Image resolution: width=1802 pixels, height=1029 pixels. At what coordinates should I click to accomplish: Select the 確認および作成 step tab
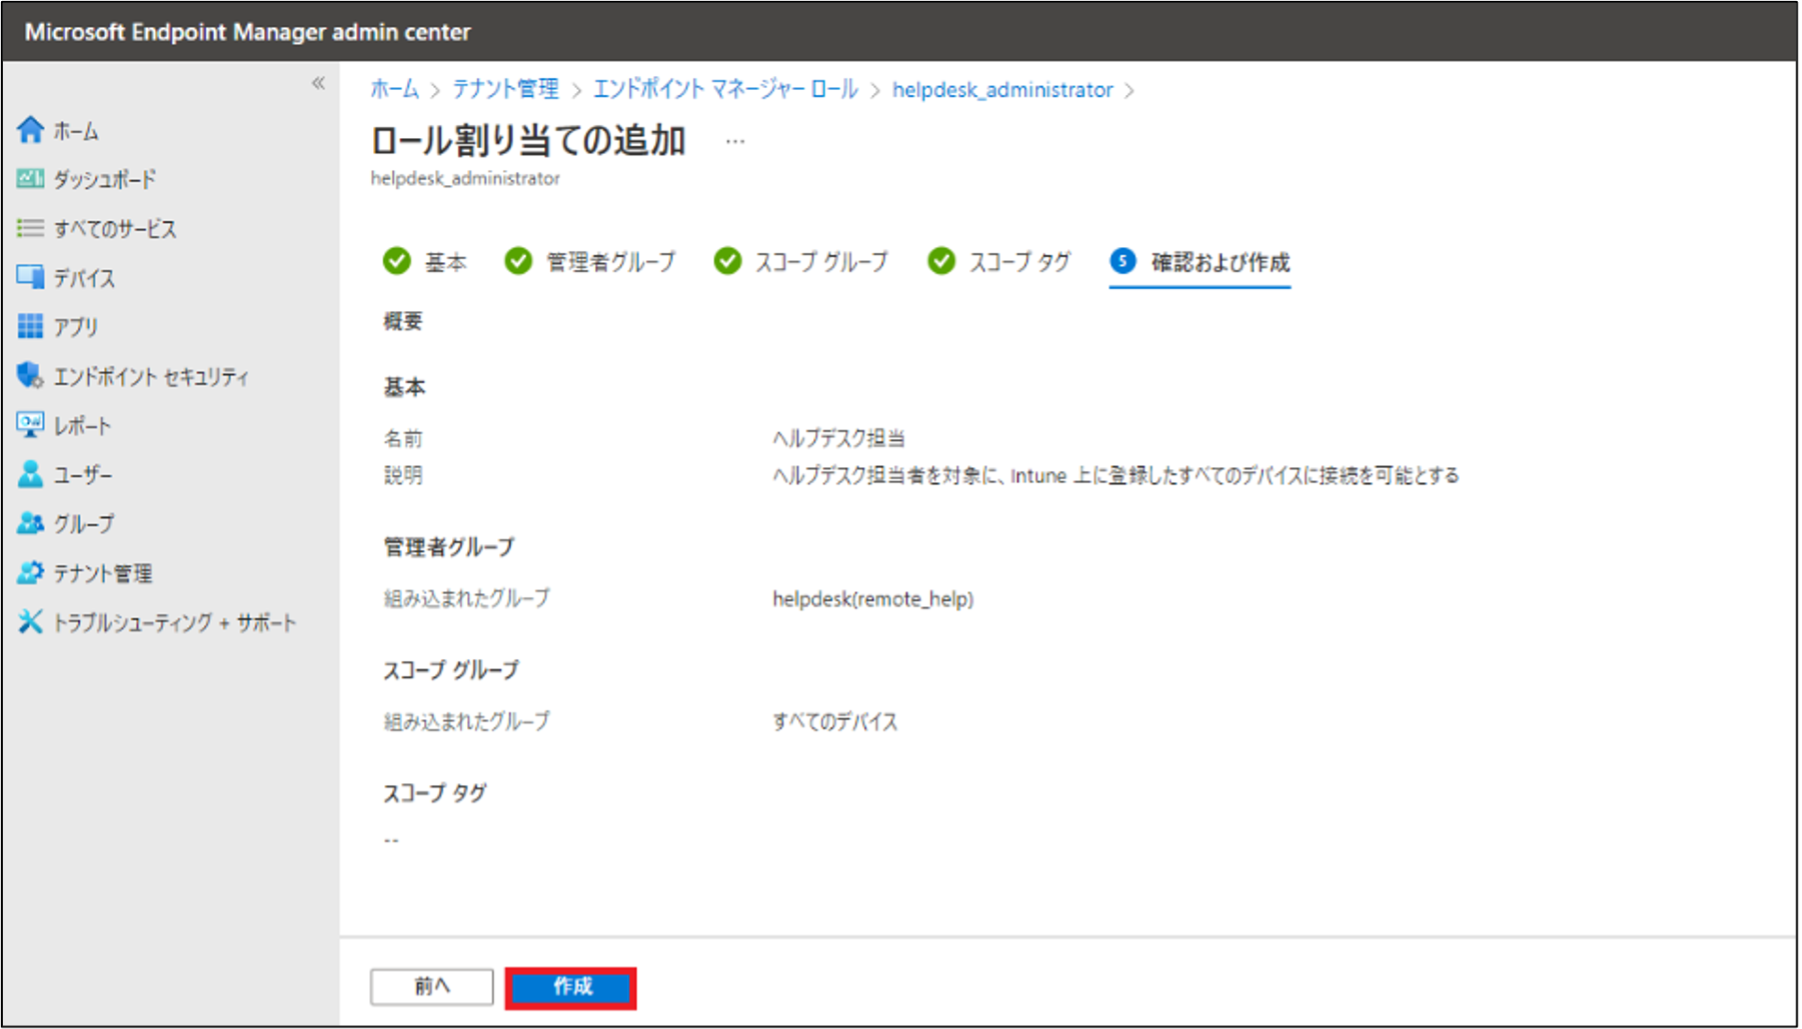click(x=1200, y=263)
